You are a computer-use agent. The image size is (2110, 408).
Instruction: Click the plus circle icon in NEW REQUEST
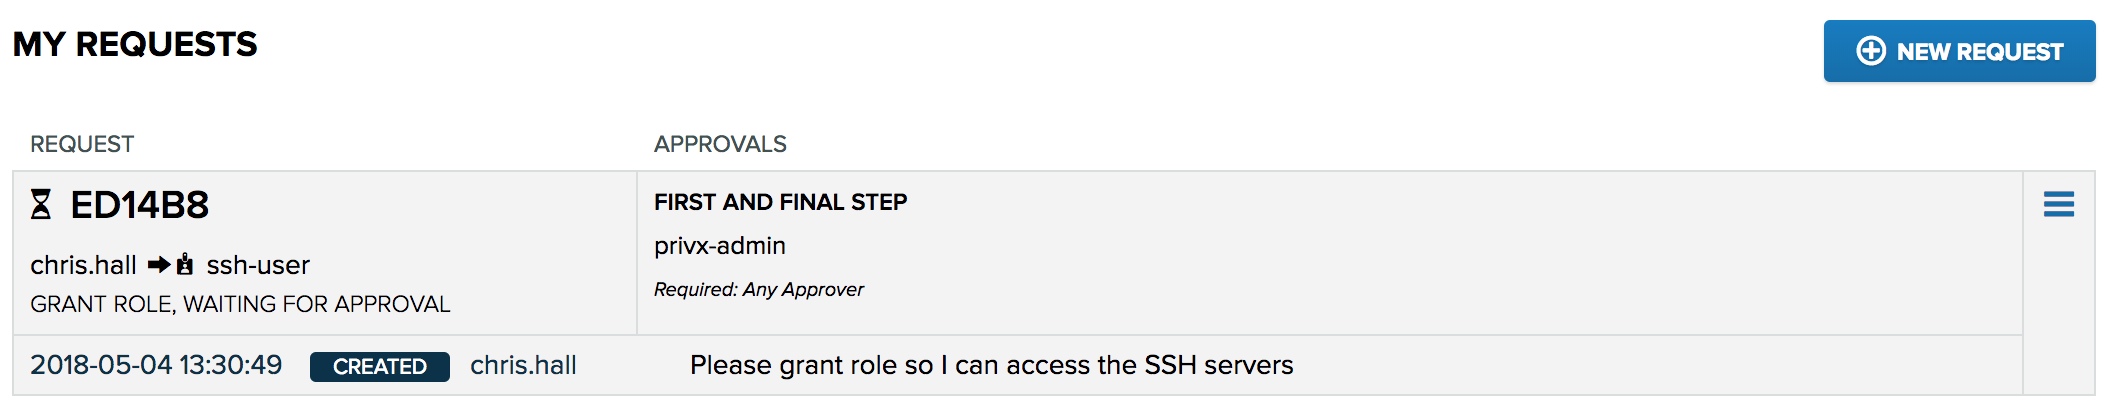(1871, 51)
